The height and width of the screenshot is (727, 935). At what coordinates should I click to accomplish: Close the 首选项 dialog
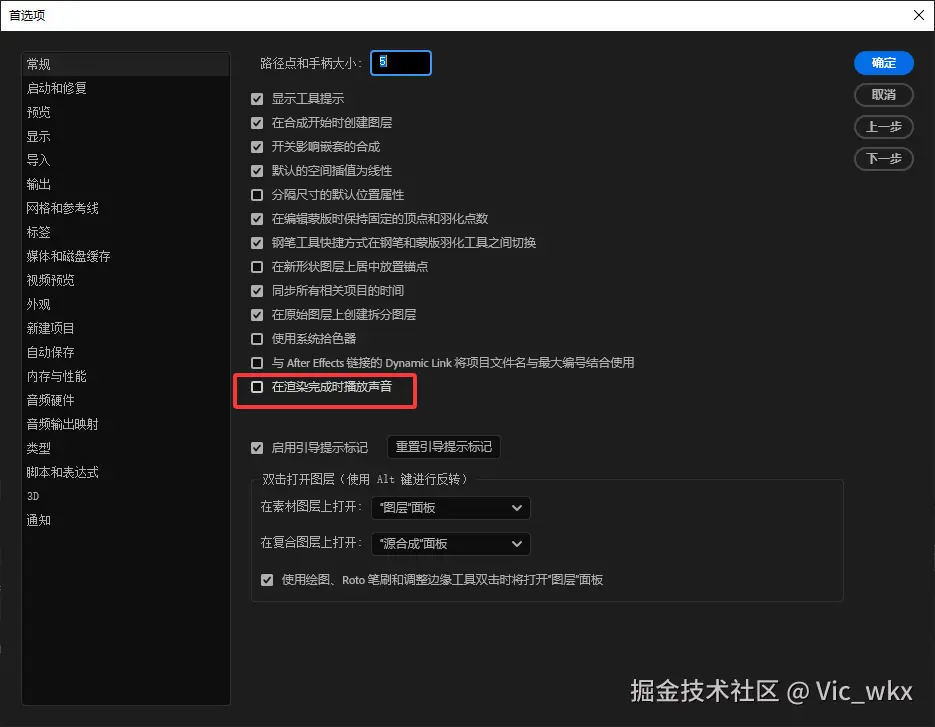(919, 15)
